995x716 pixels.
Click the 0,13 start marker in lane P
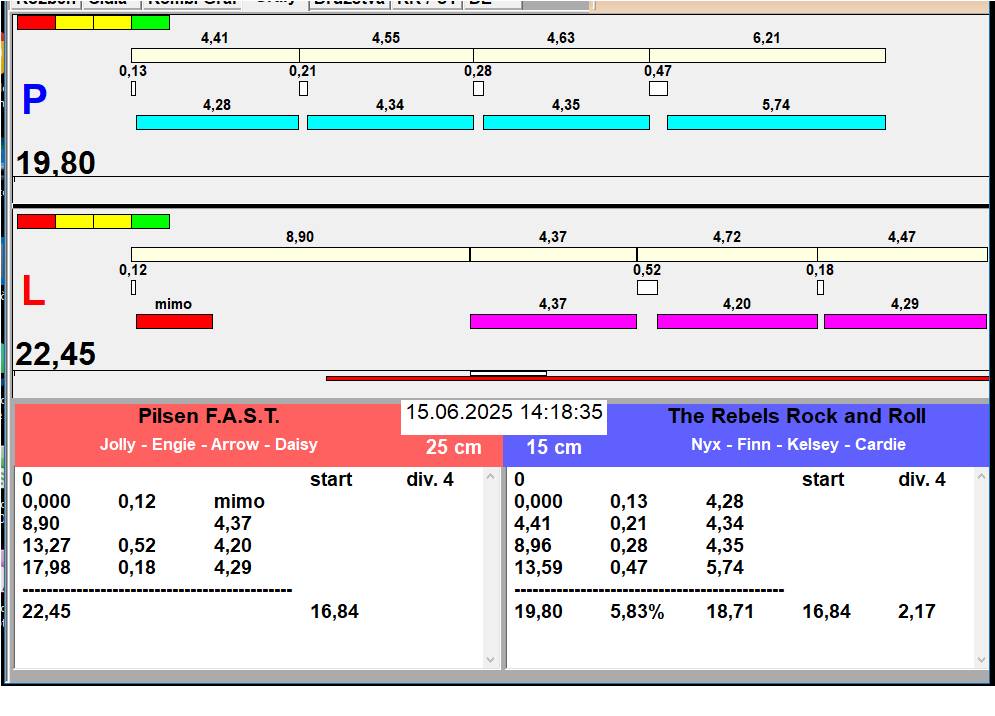point(133,88)
